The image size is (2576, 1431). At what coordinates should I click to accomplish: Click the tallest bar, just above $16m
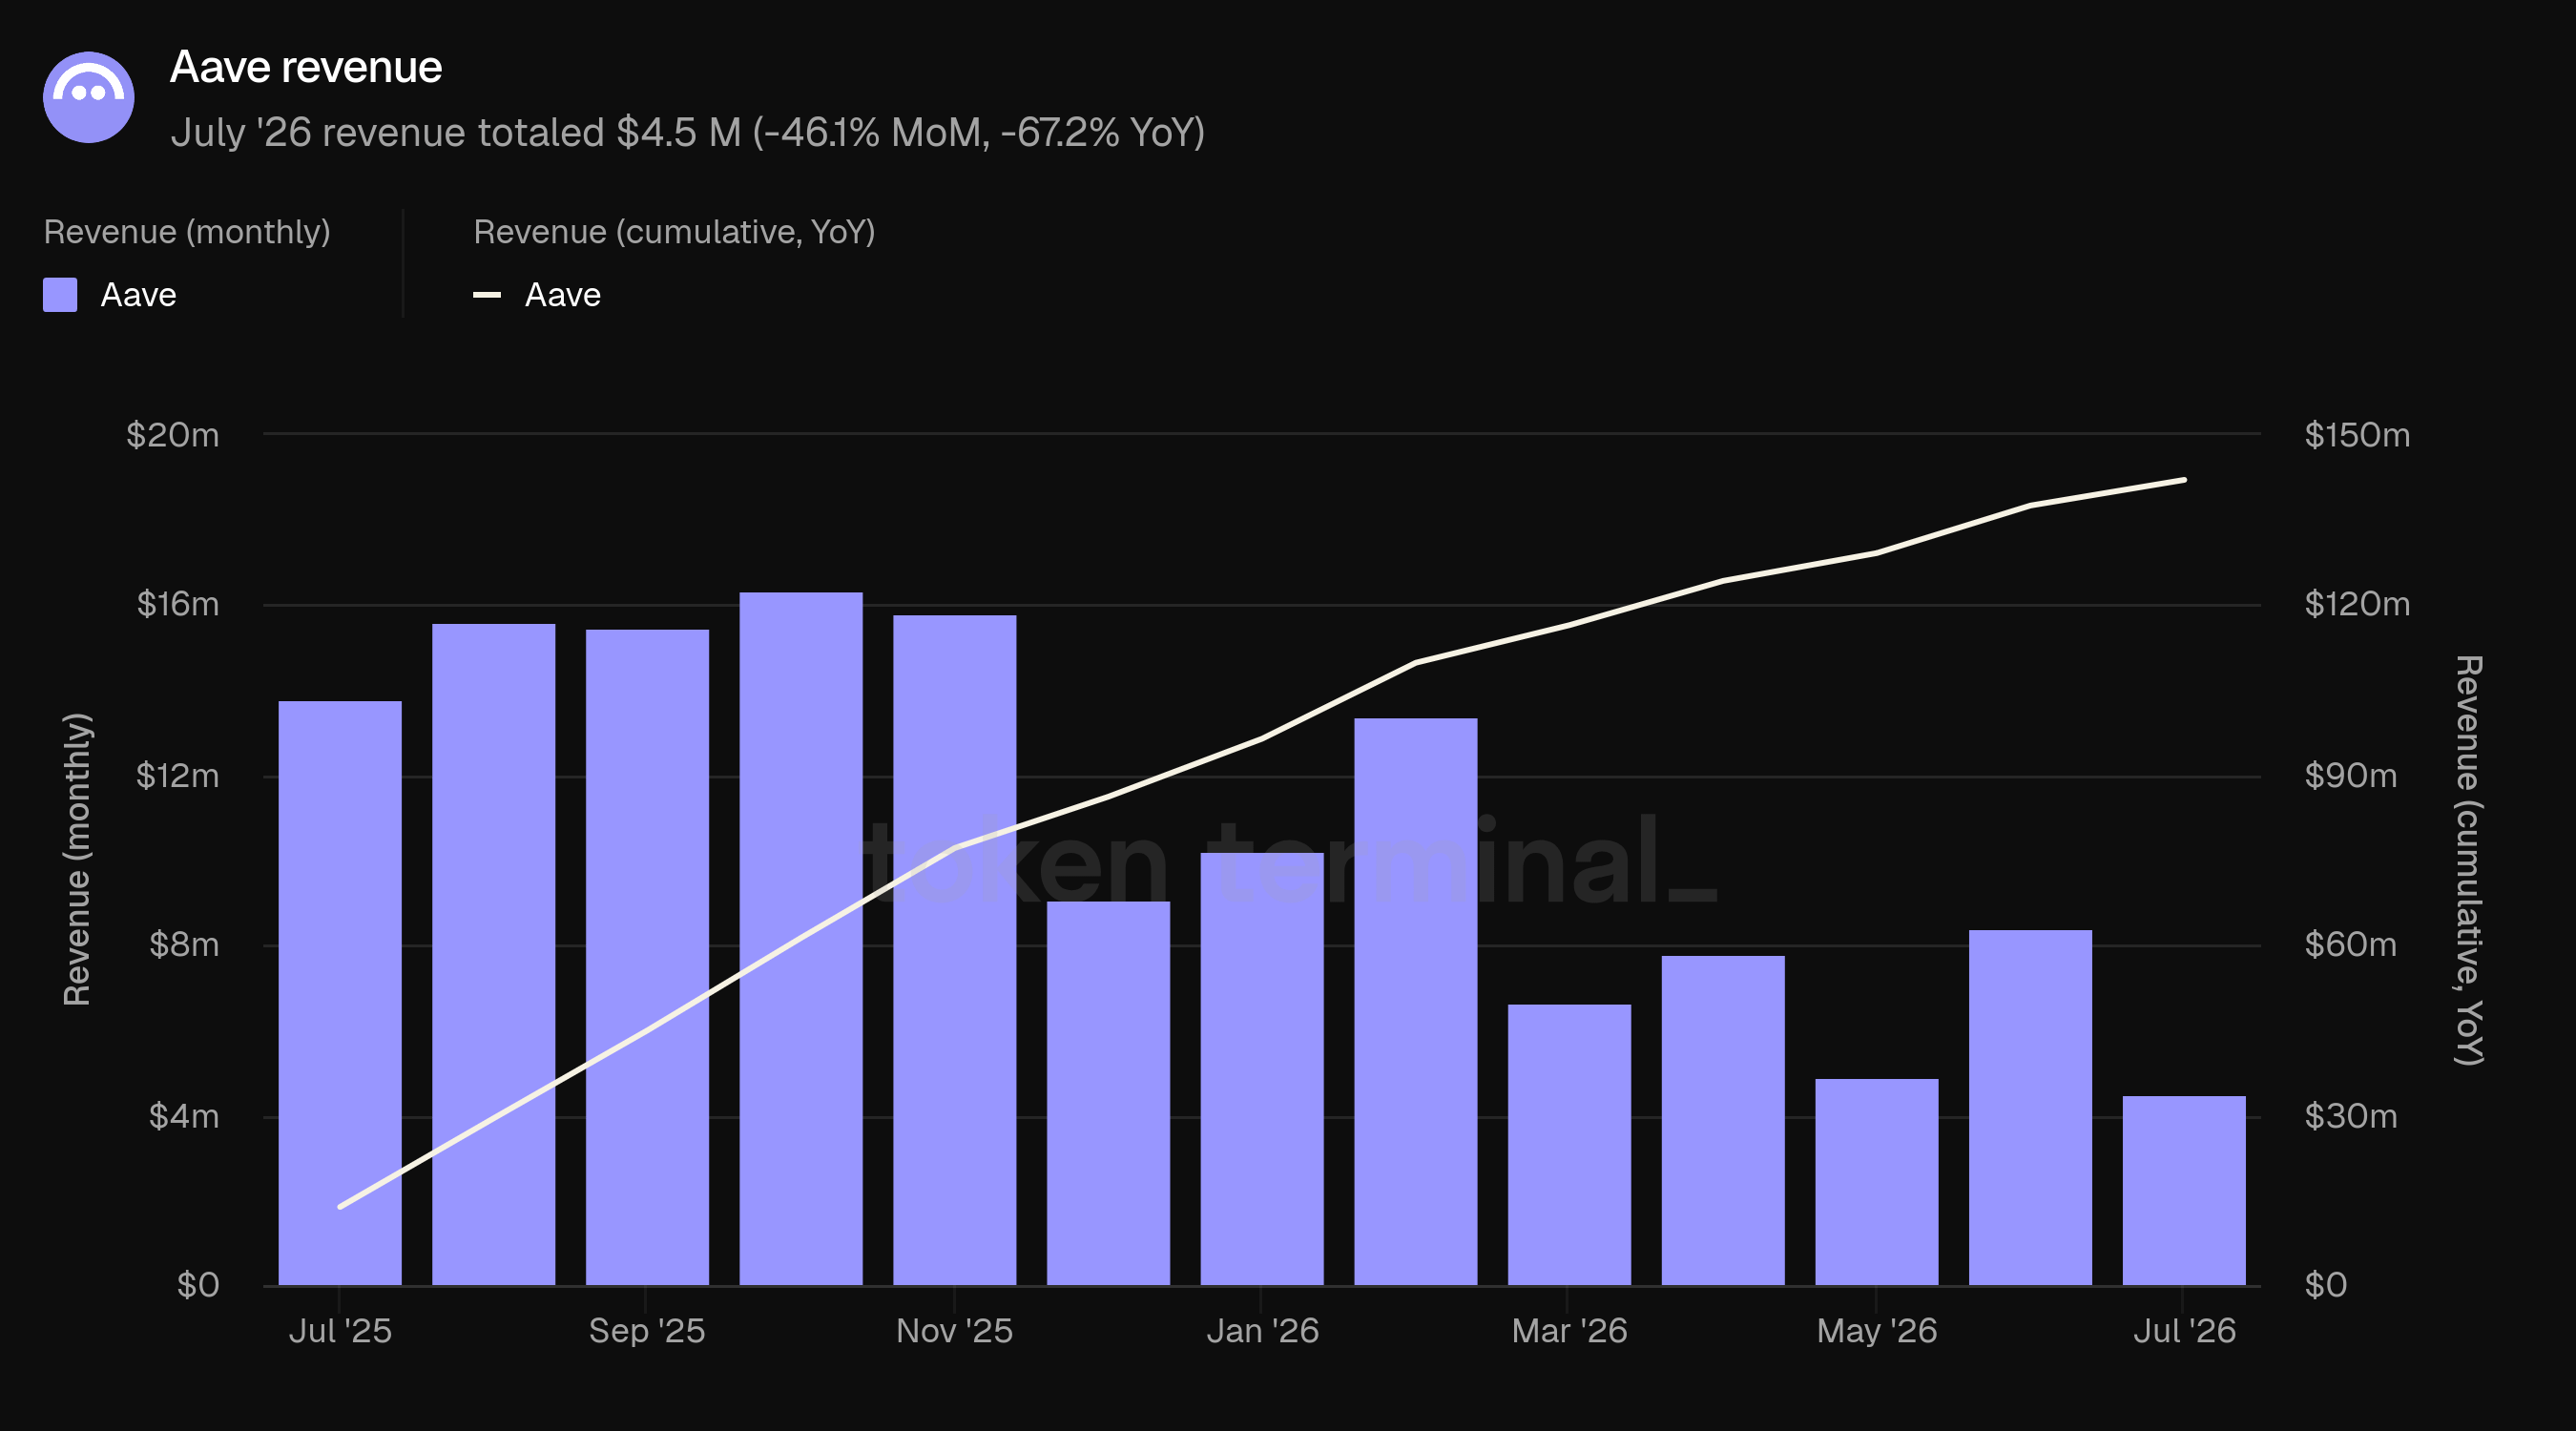point(801,939)
